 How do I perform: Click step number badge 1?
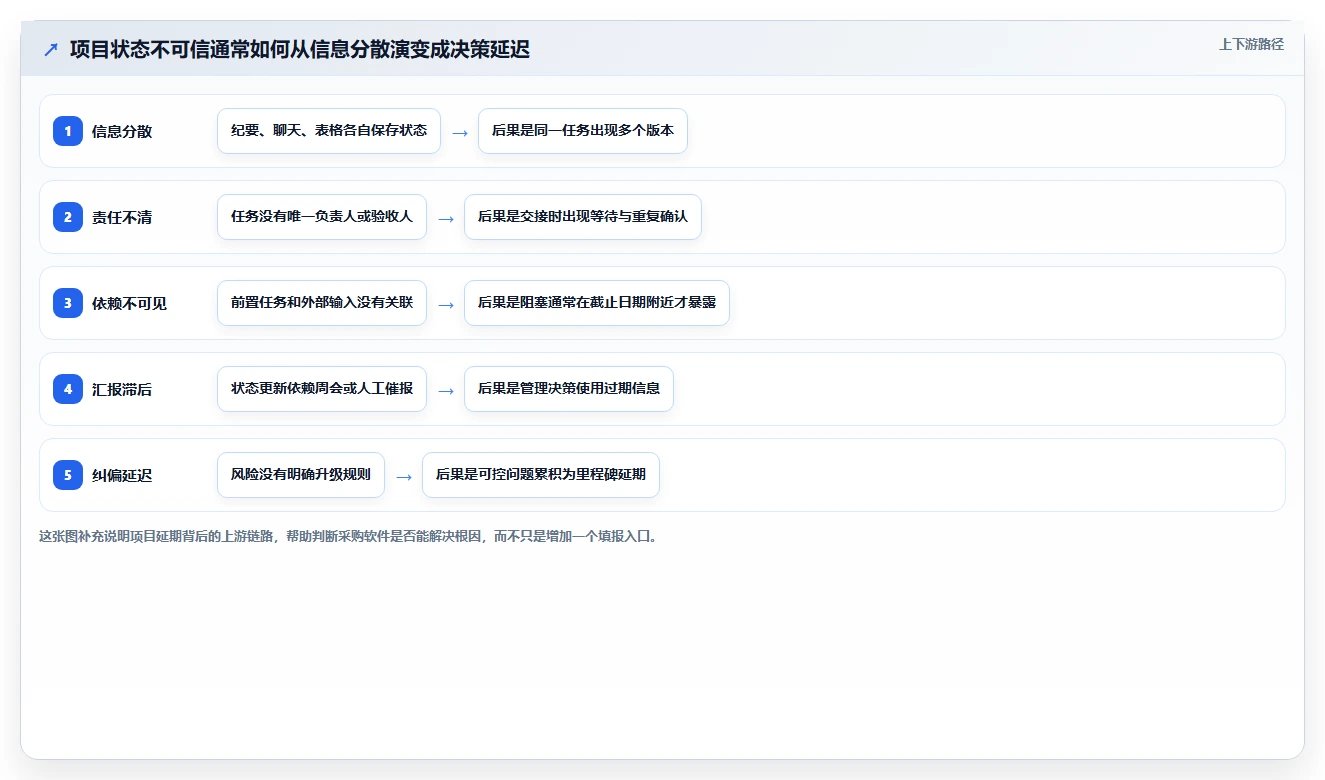click(68, 131)
